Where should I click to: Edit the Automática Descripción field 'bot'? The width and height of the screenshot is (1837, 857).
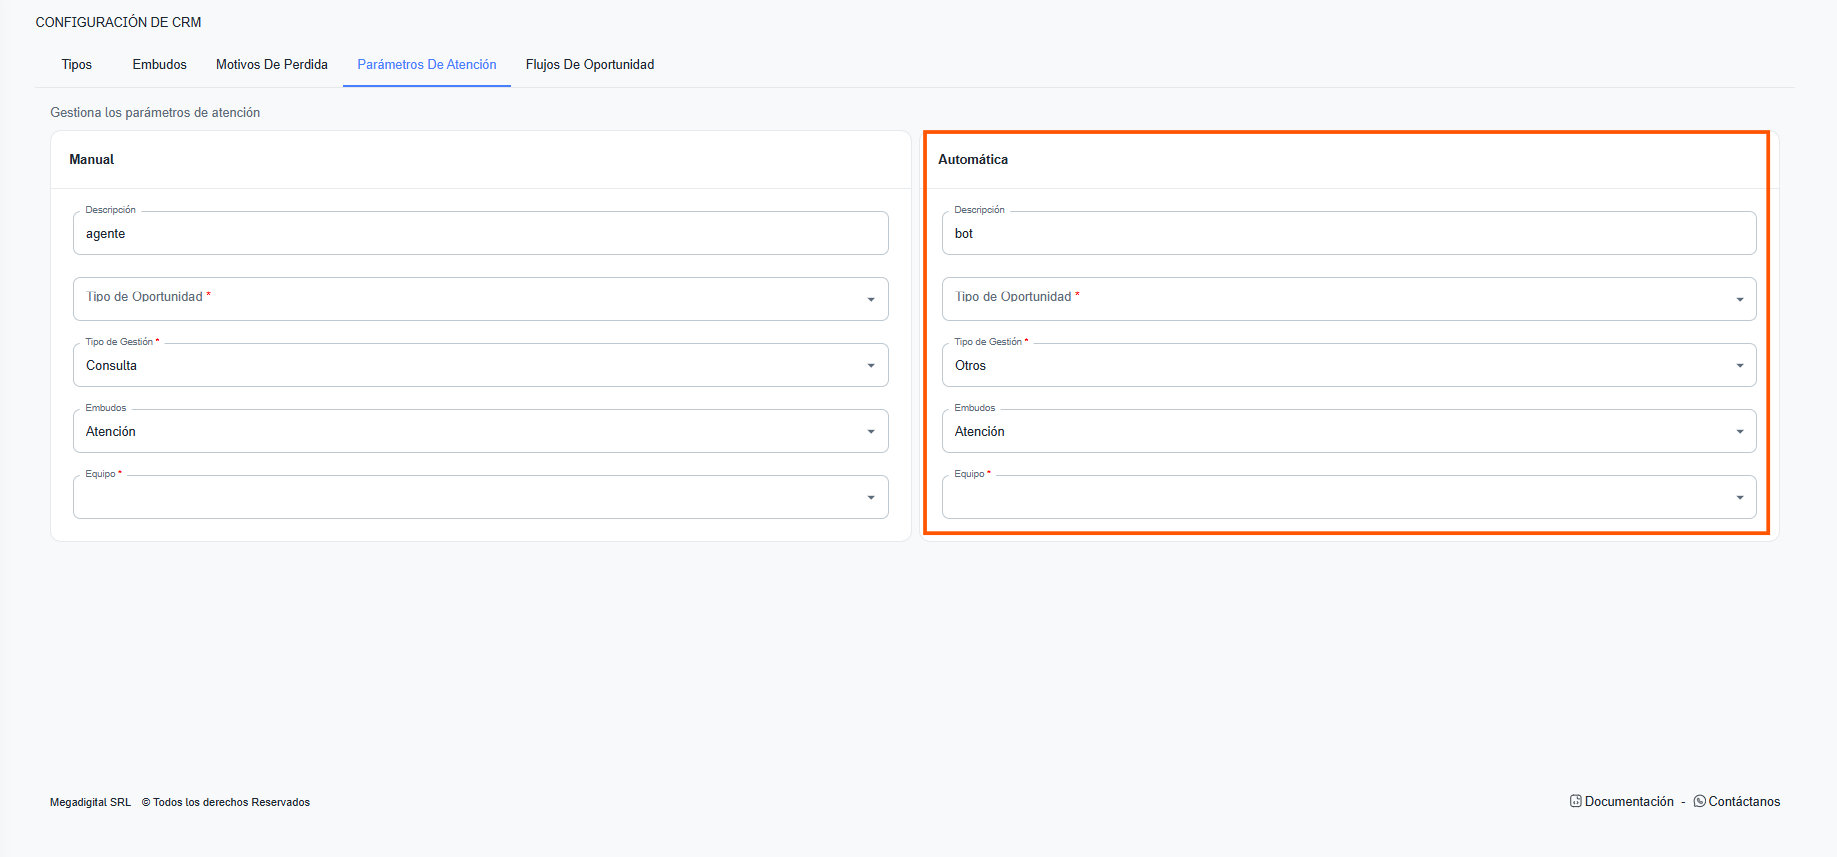pos(1348,234)
